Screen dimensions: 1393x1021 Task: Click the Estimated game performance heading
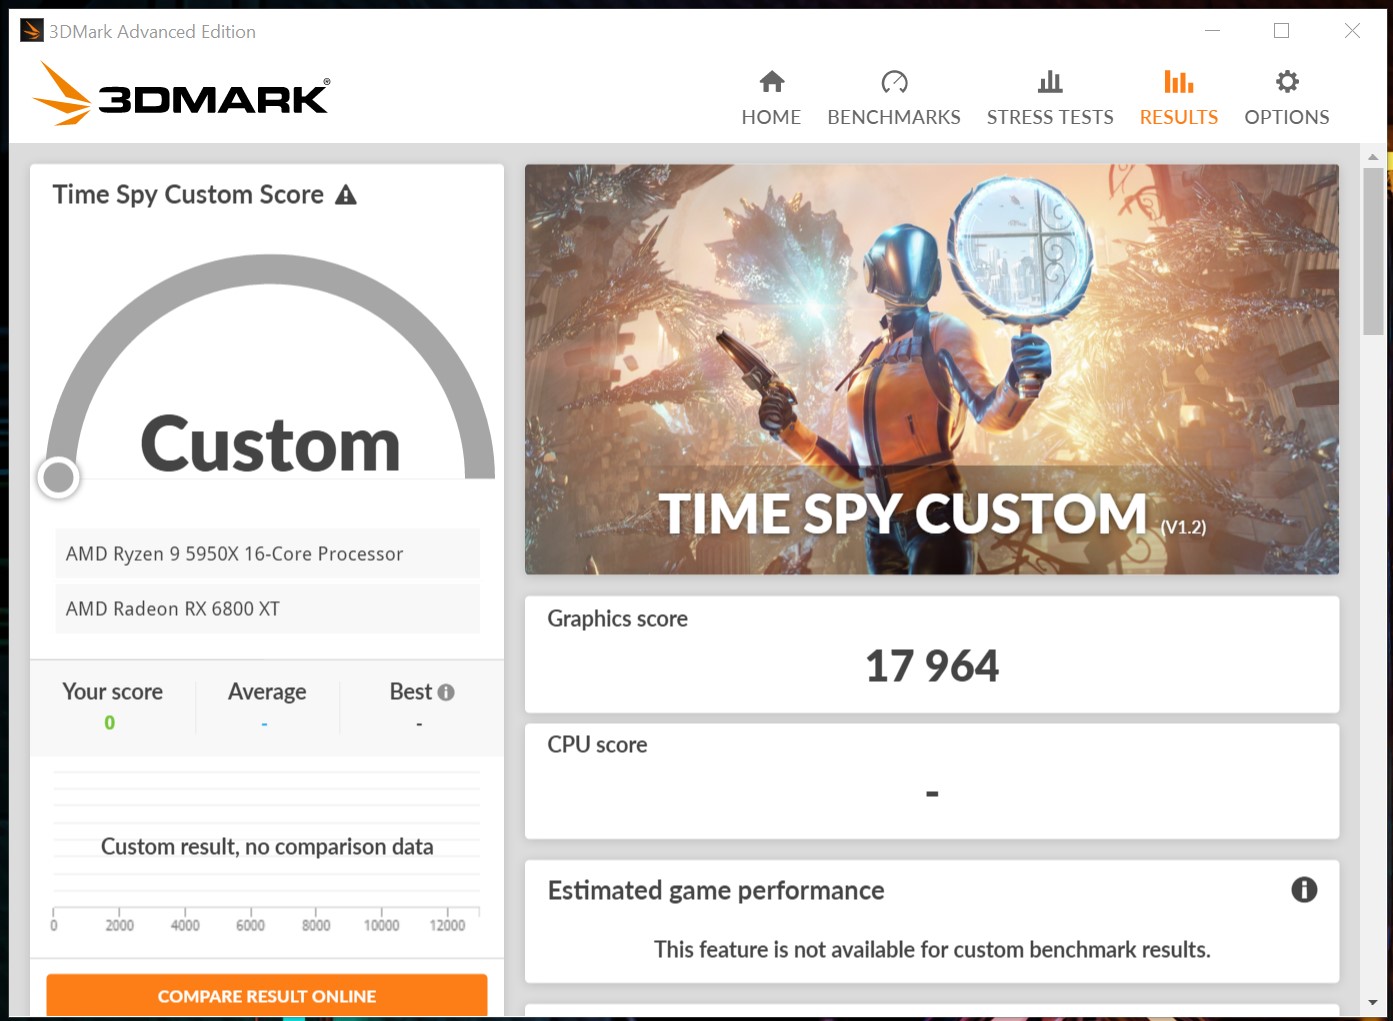click(716, 891)
